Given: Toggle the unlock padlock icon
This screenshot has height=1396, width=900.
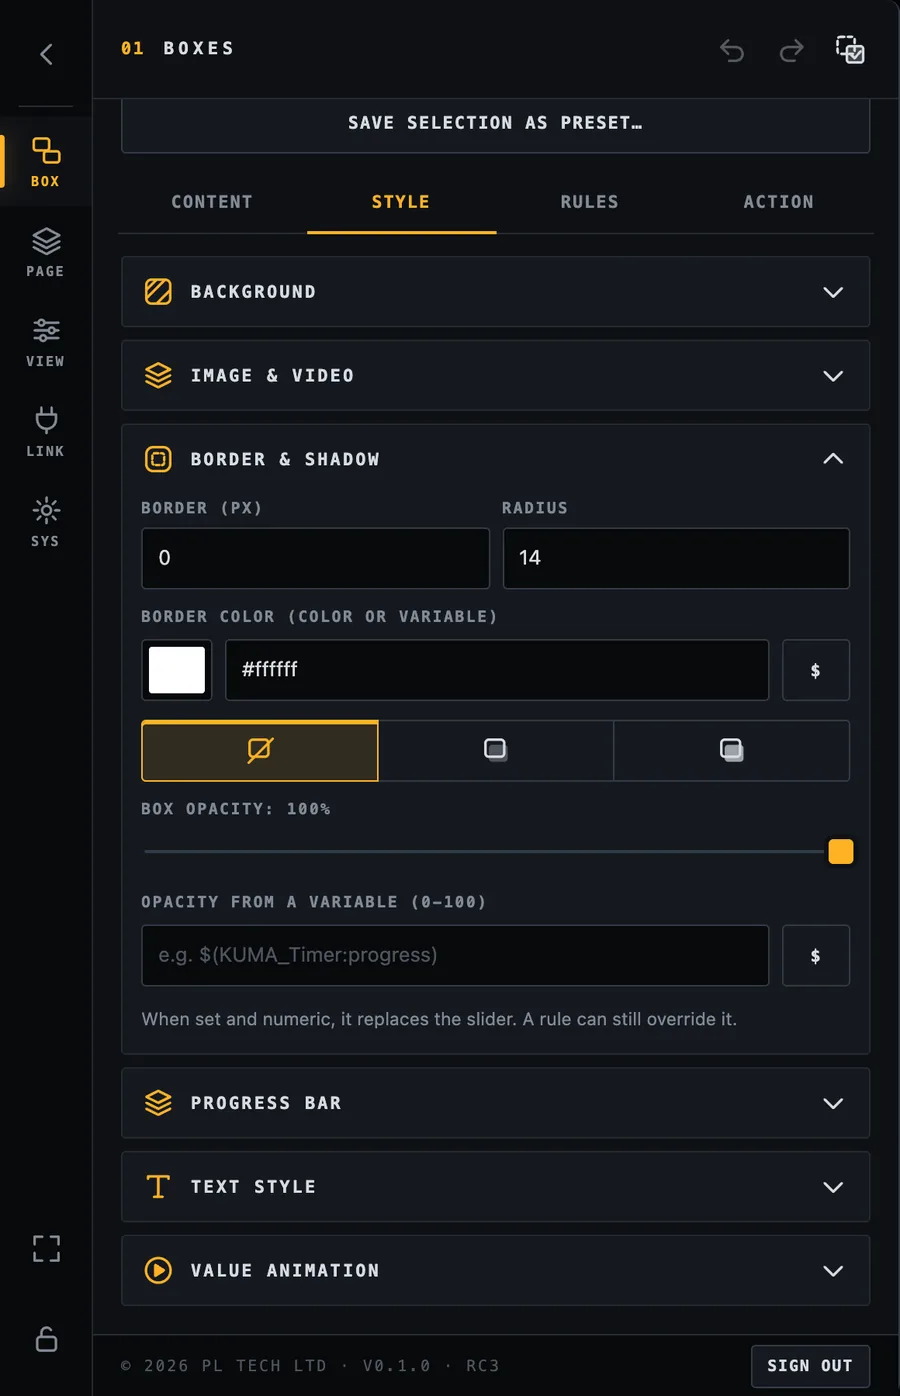Looking at the screenshot, I should click(x=46, y=1339).
